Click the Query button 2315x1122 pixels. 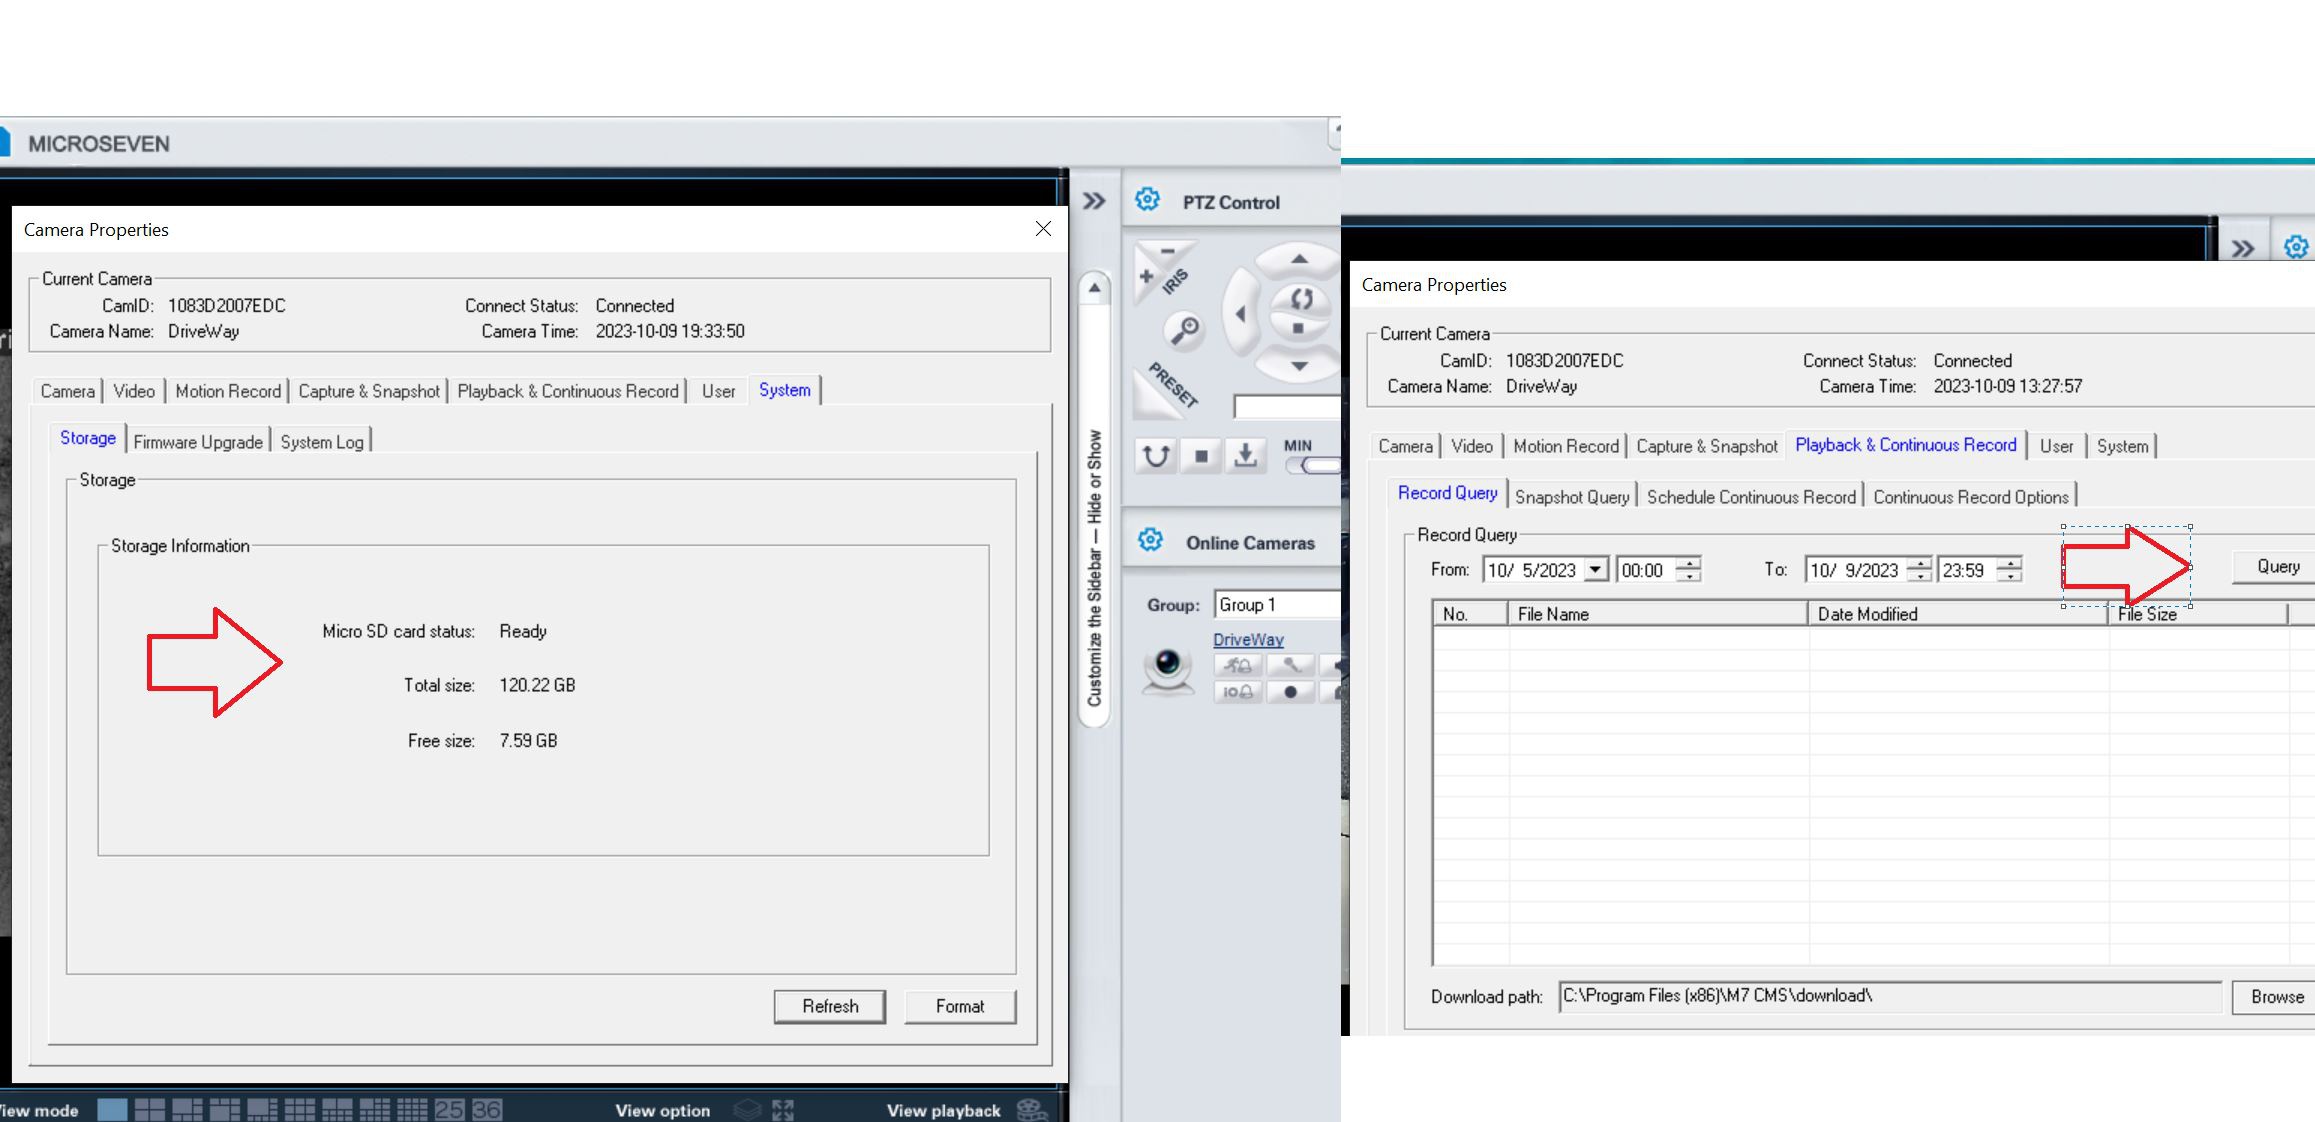click(2277, 567)
